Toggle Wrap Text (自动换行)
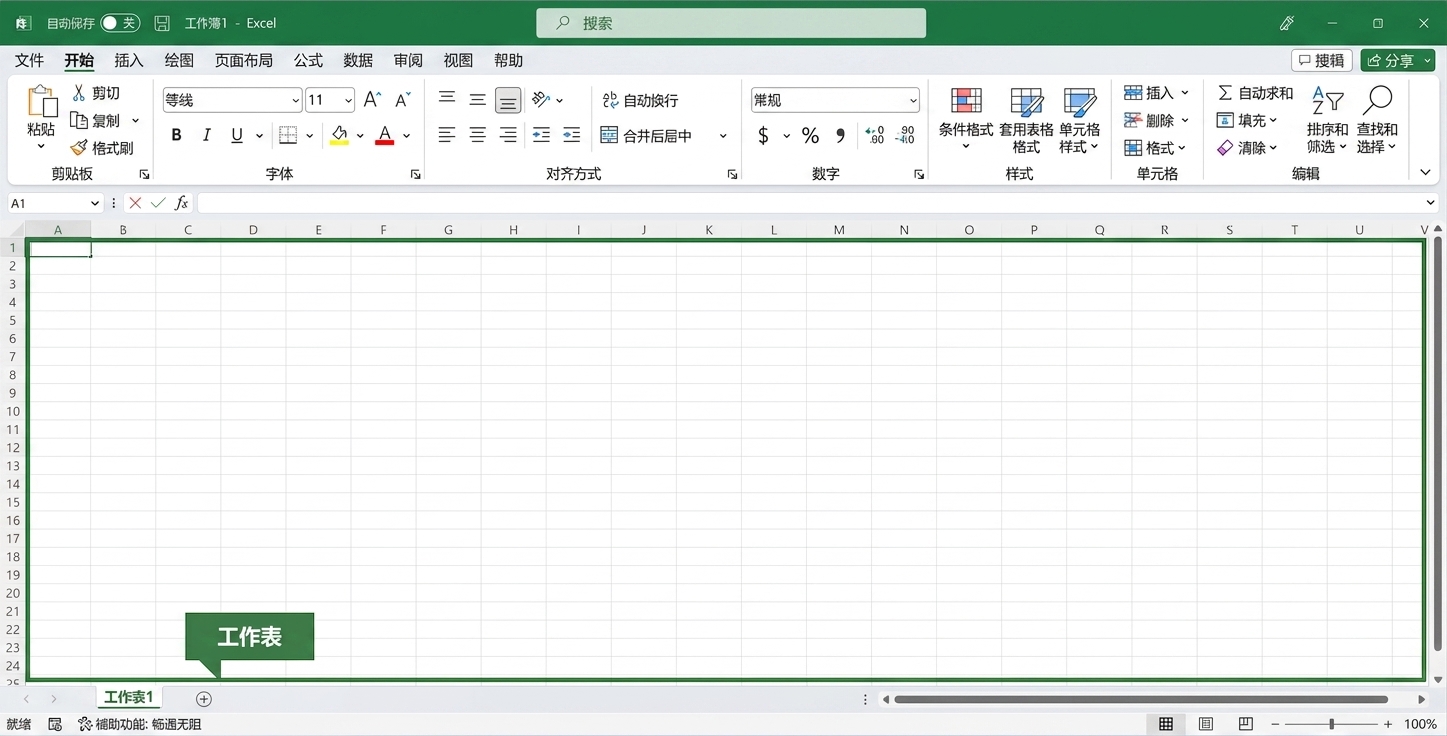Screen dimensions: 1447x736 point(640,100)
